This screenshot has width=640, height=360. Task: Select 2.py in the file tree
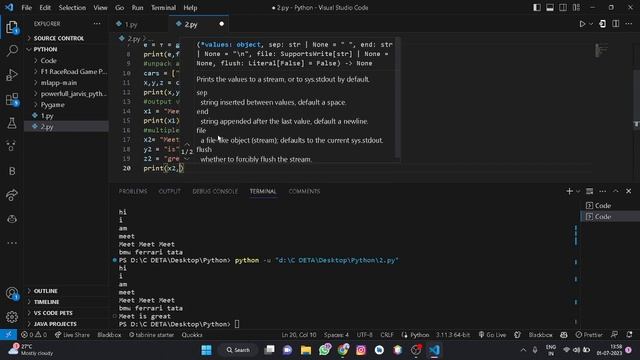[67, 127]
